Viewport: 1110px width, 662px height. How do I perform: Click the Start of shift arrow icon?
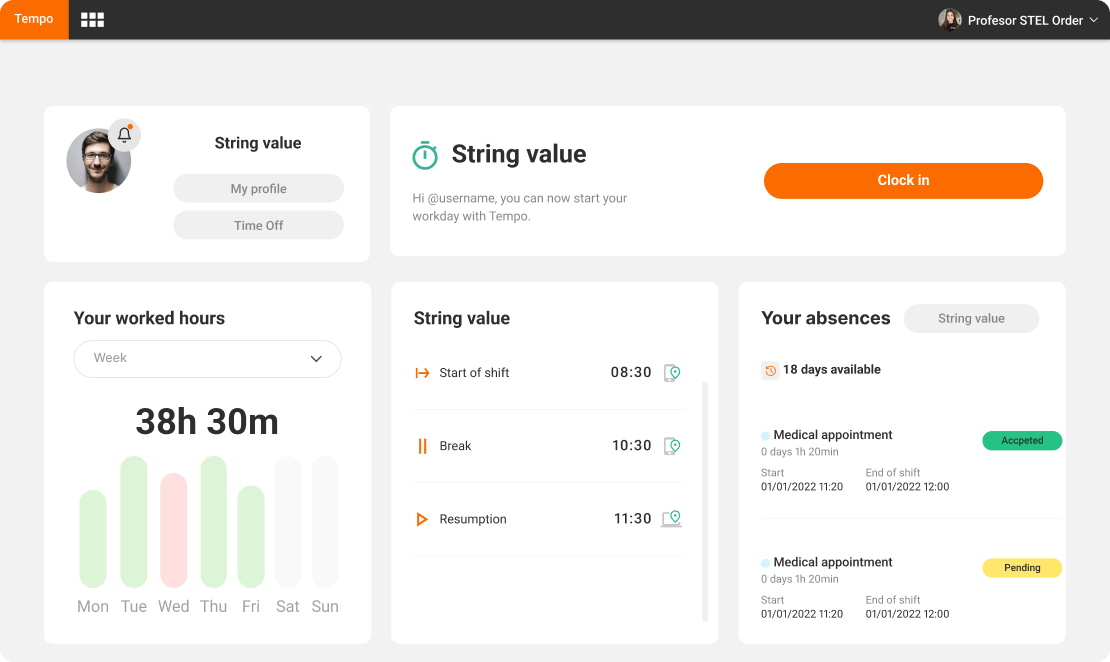[x=422, y=373]
